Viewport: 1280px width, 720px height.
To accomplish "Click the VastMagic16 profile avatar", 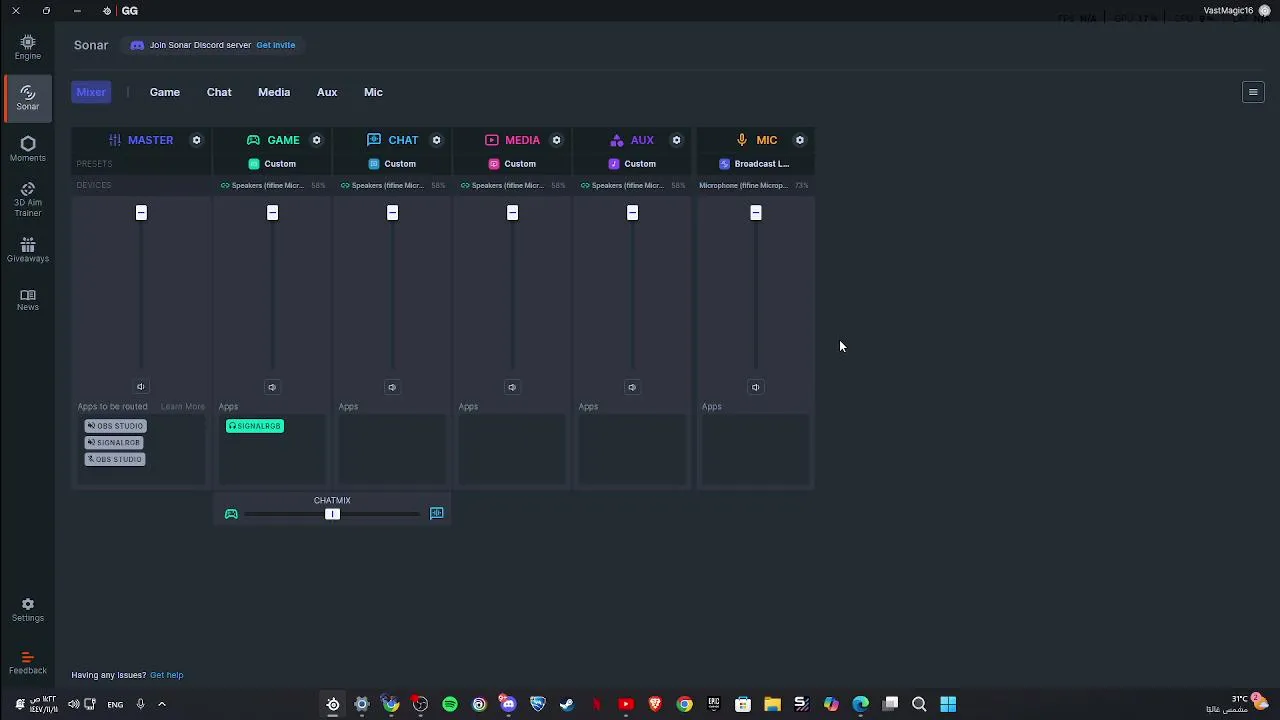I will [1264, 11].
